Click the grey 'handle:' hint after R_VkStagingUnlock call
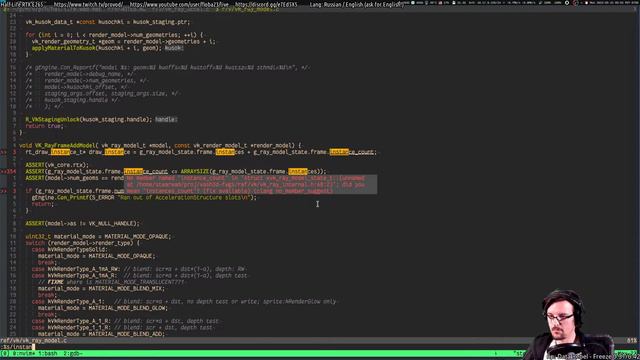This screenshot has width=640, height=360. (x=166, y=119)
